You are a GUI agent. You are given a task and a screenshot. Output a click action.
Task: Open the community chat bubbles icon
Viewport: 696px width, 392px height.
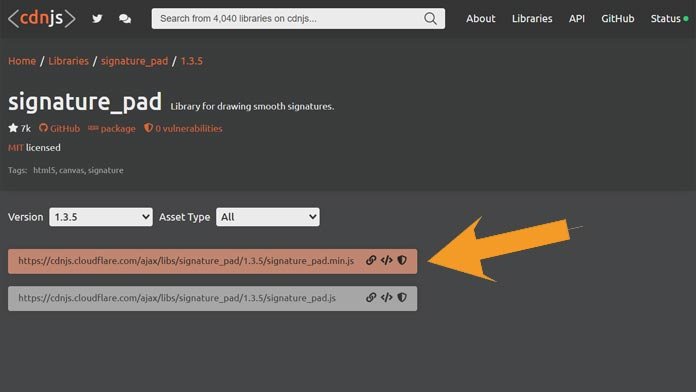[125, 19]
